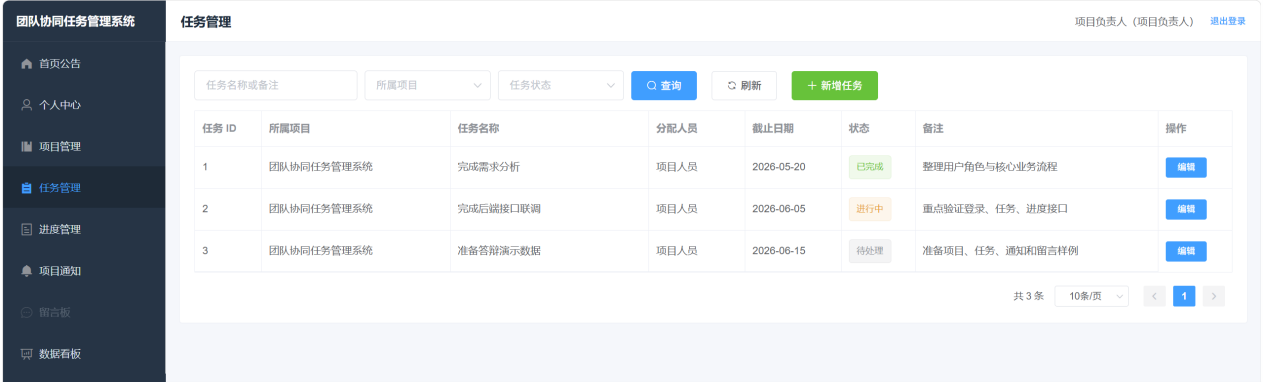Click the 刷新 refresh button
The image size is (1263, 382).
click(744, 86)
